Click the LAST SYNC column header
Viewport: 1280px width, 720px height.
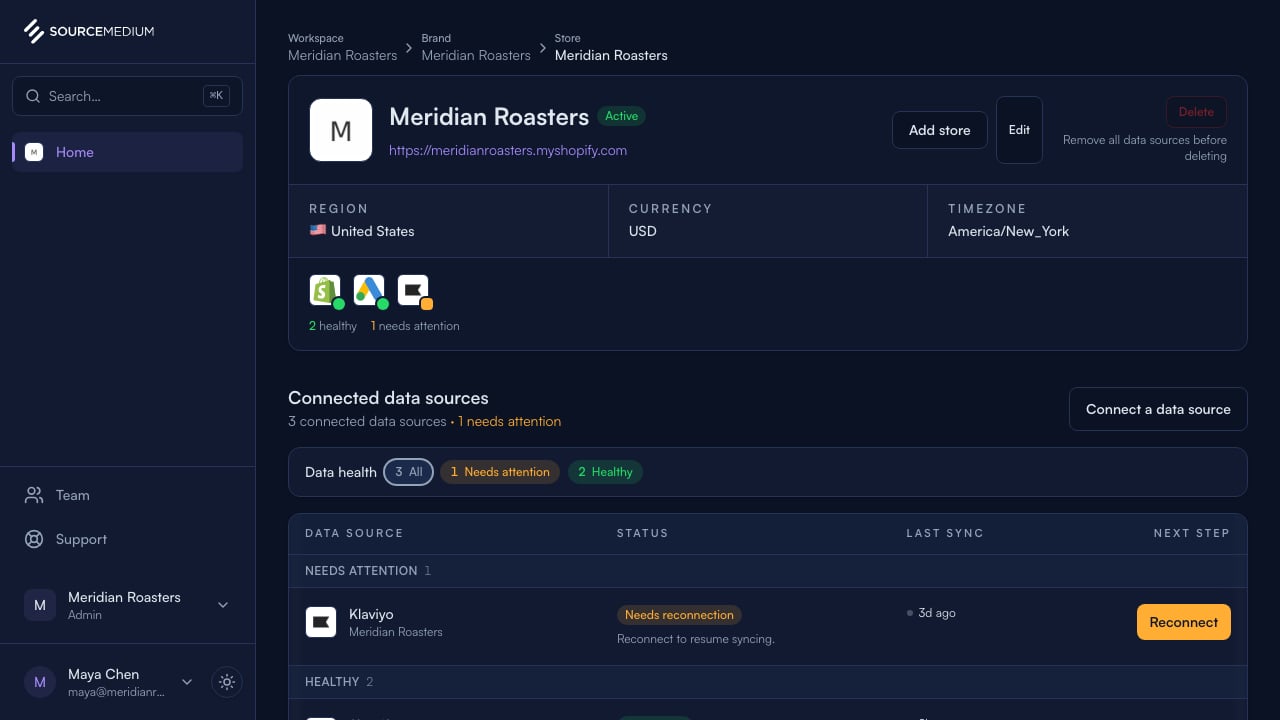tap(945, 533)
